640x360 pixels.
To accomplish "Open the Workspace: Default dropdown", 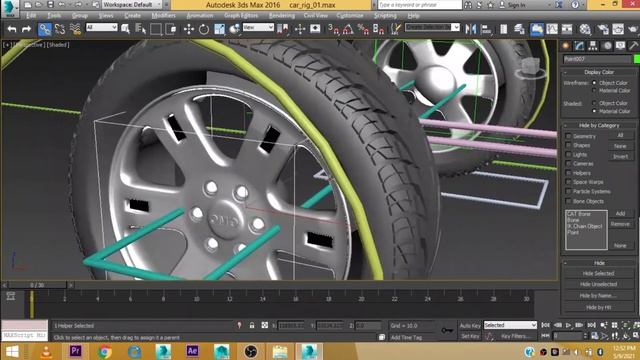I will [x=131, y=5].
